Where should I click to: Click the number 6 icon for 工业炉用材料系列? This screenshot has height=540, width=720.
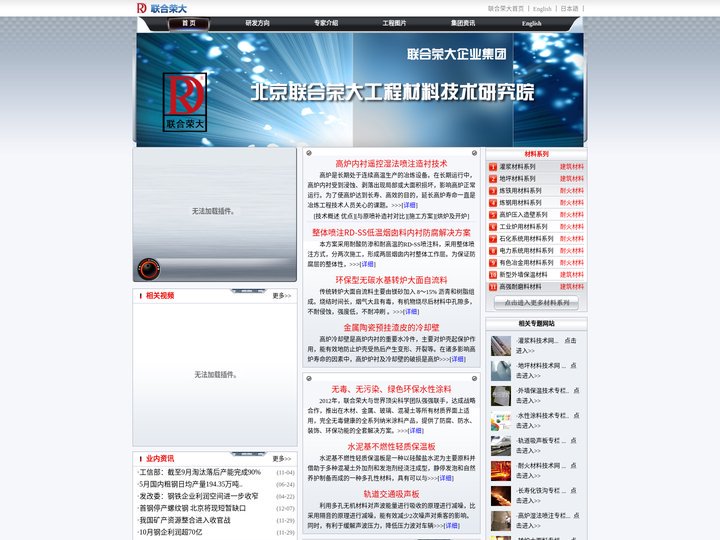(x=493, y=227)
